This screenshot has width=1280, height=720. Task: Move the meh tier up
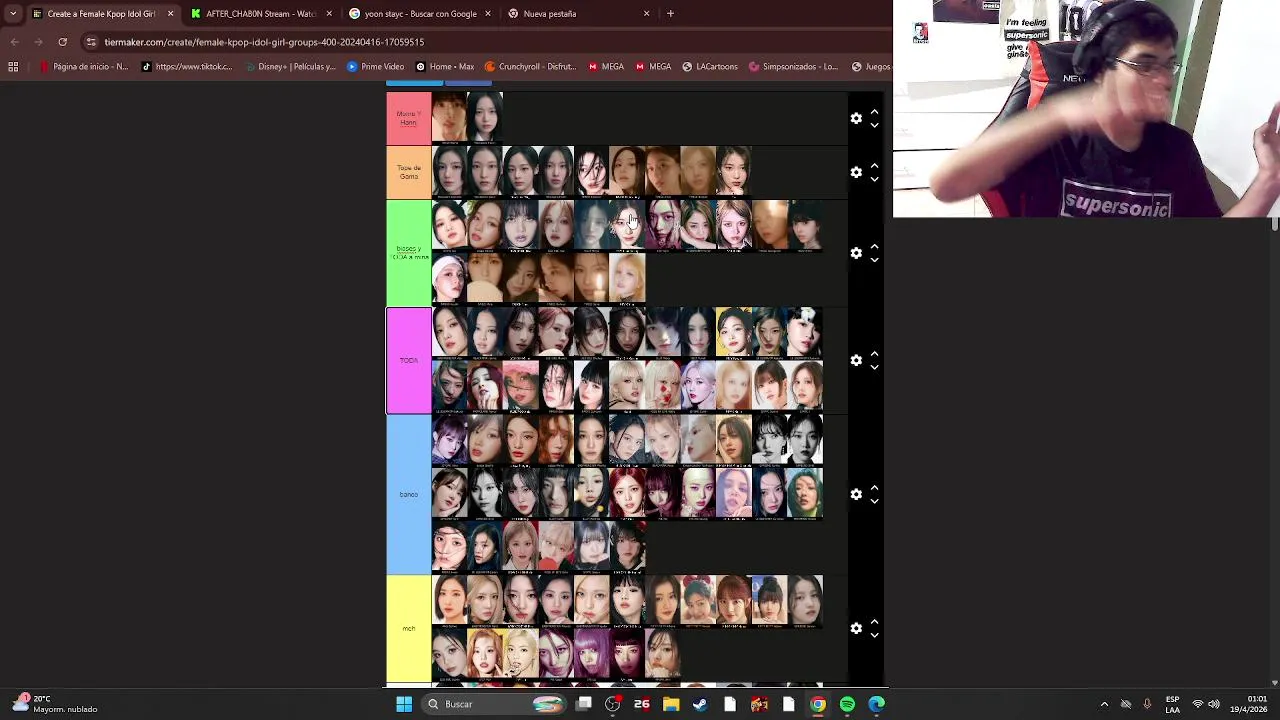[874, 621]
